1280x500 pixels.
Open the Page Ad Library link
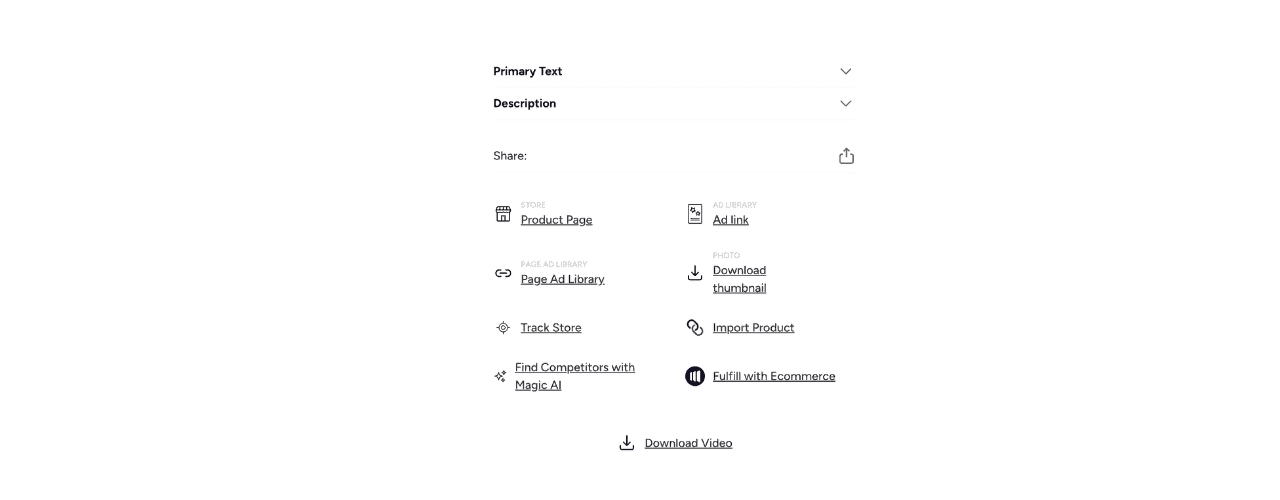tap(562, 279)
